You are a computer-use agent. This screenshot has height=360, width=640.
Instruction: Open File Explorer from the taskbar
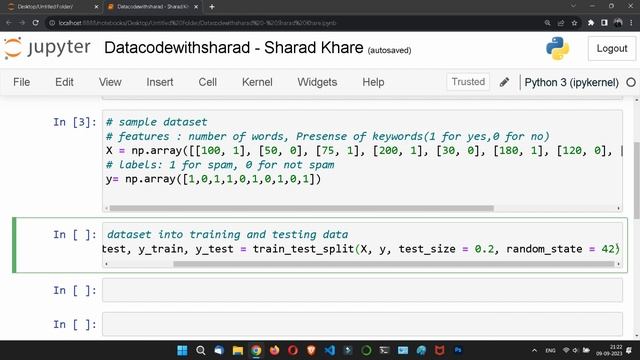238,350
